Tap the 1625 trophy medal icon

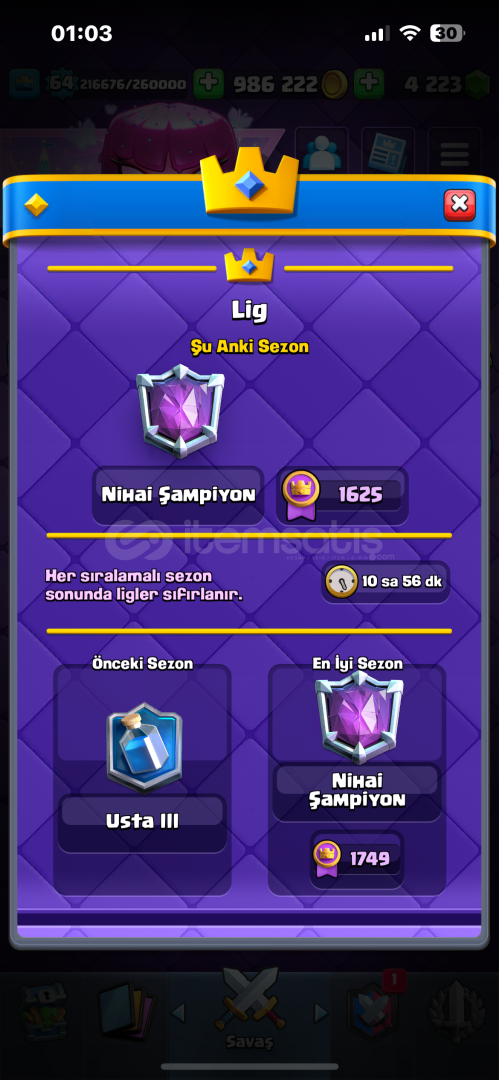[302, 495]
